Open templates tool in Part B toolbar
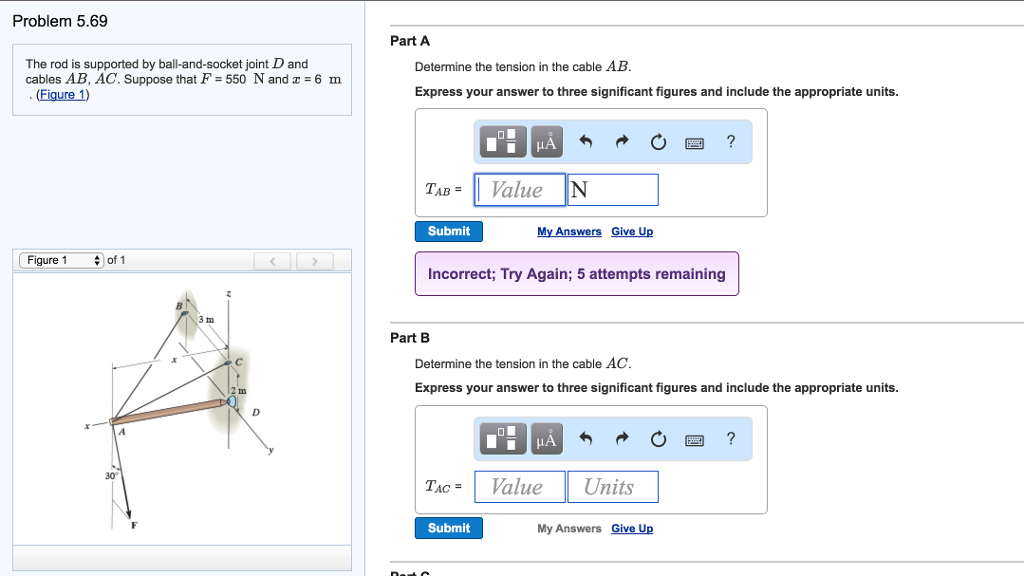1024x576 pixels. [x=503, y=438]
